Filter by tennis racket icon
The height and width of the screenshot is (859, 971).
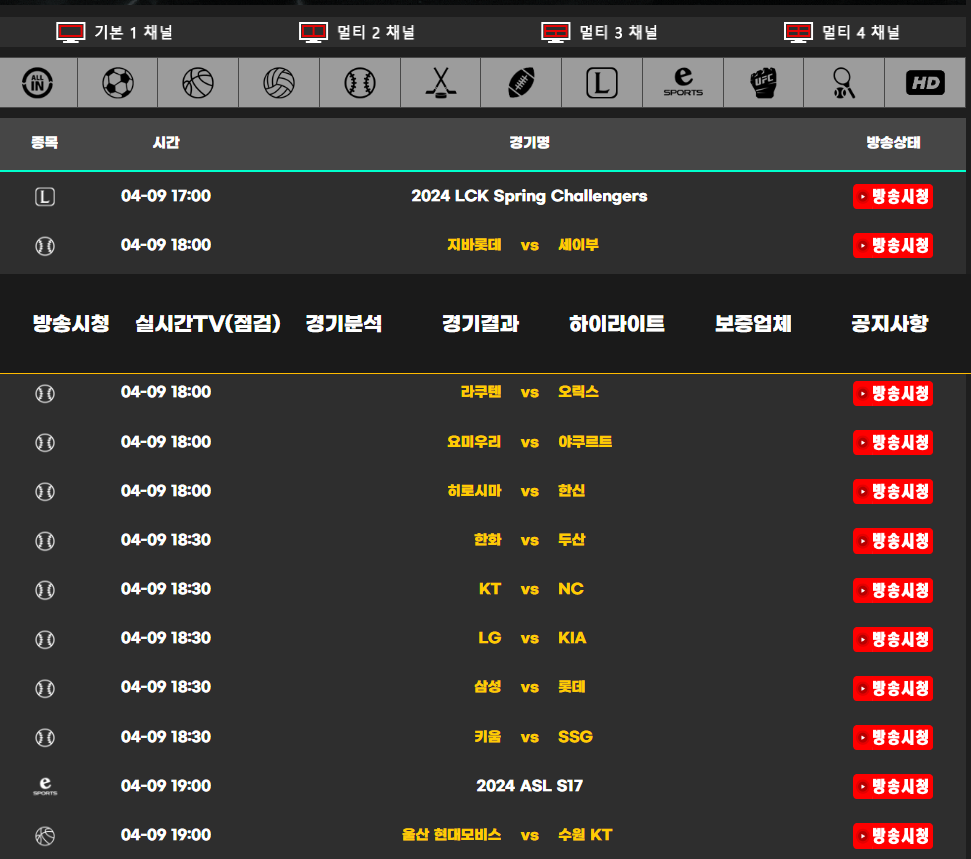(x=844, y=82)
